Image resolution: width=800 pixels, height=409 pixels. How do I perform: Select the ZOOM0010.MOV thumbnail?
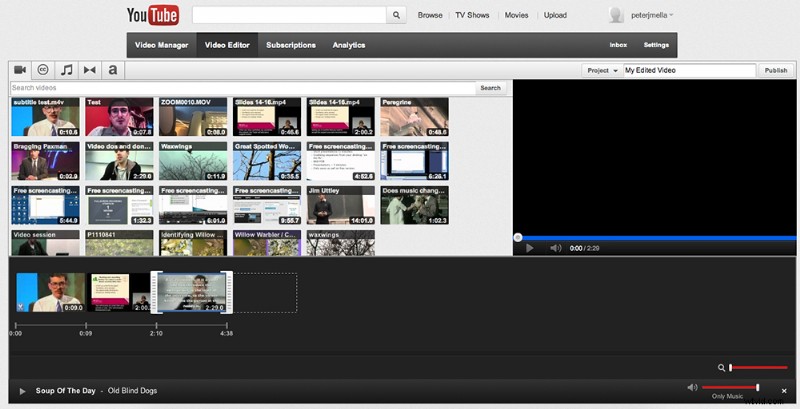[193, 117]
